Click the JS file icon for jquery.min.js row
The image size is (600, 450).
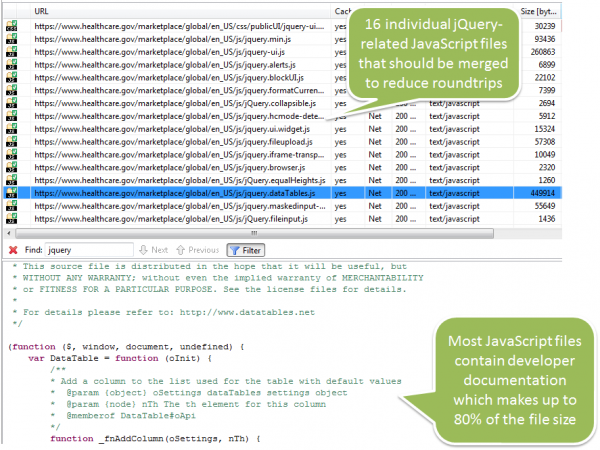coord(11,39)
